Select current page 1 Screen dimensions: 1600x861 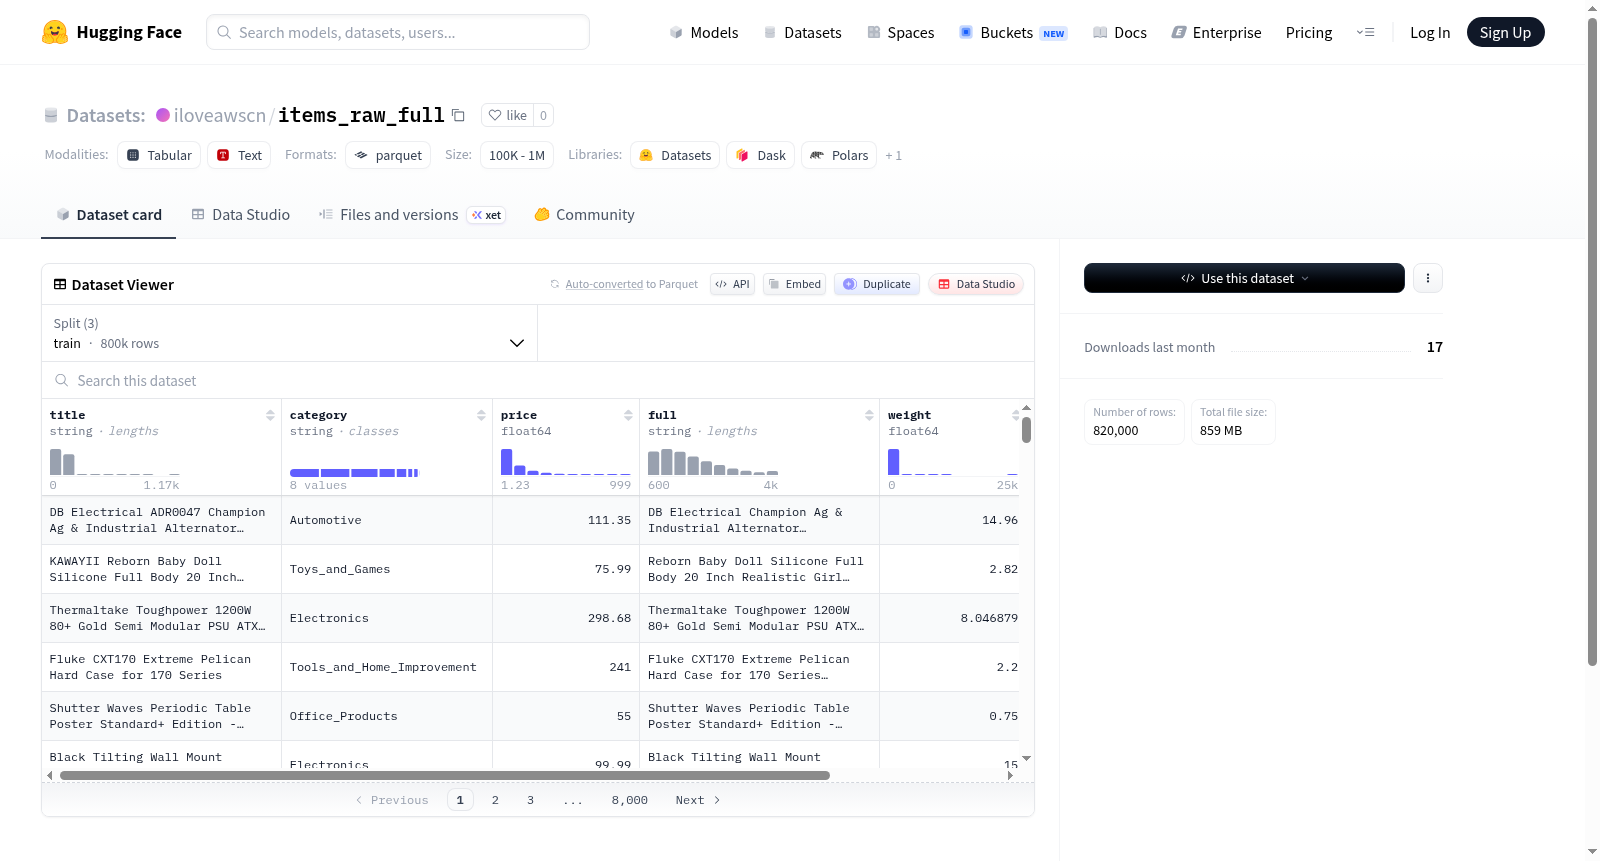coord(460,800)
